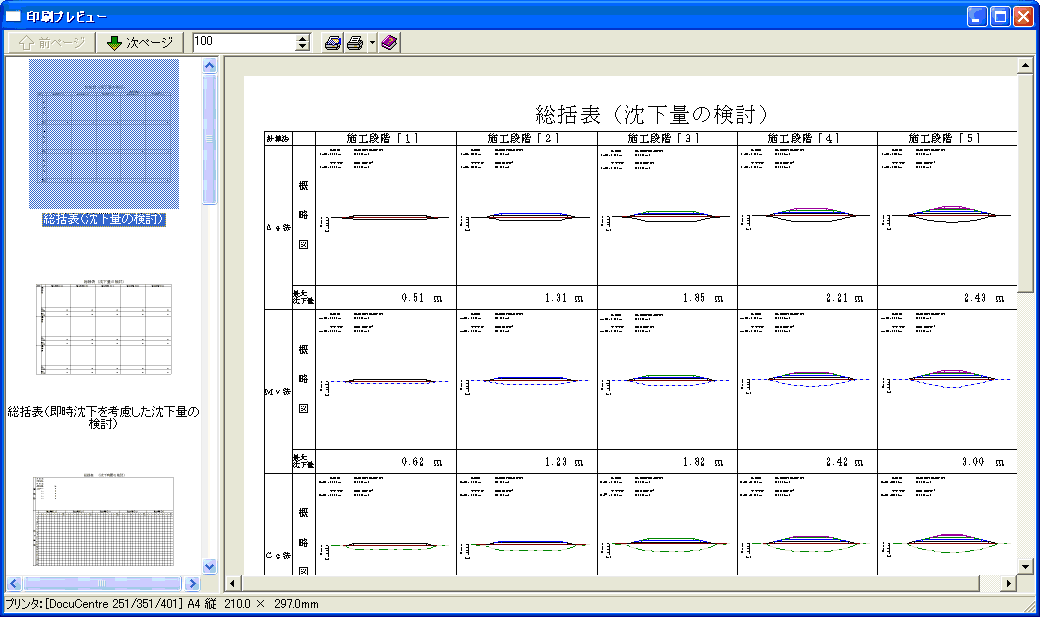Click the thumbnail panel scroll down arrow

point(210,567)
